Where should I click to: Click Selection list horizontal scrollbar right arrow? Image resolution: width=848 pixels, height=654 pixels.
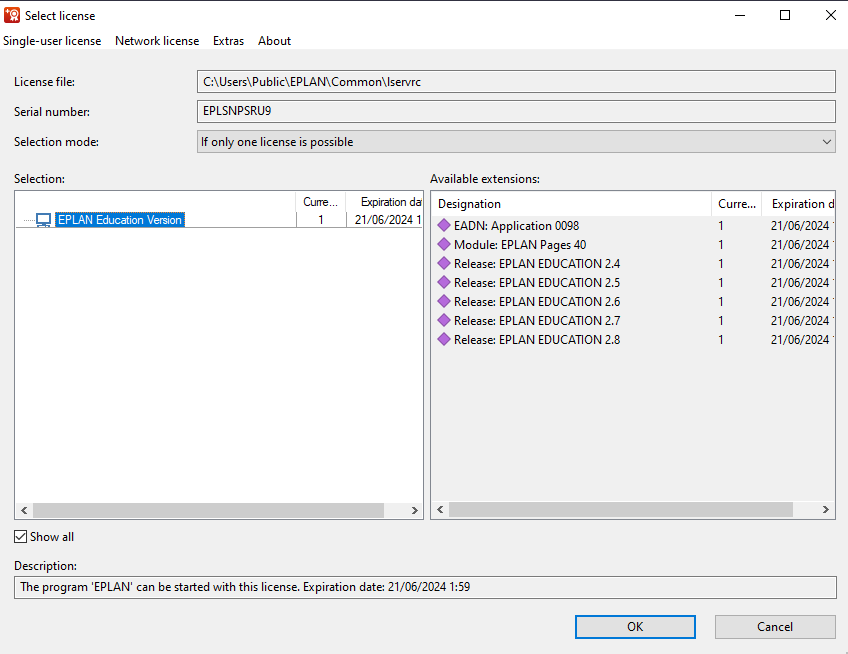click(x=414, y=510)
